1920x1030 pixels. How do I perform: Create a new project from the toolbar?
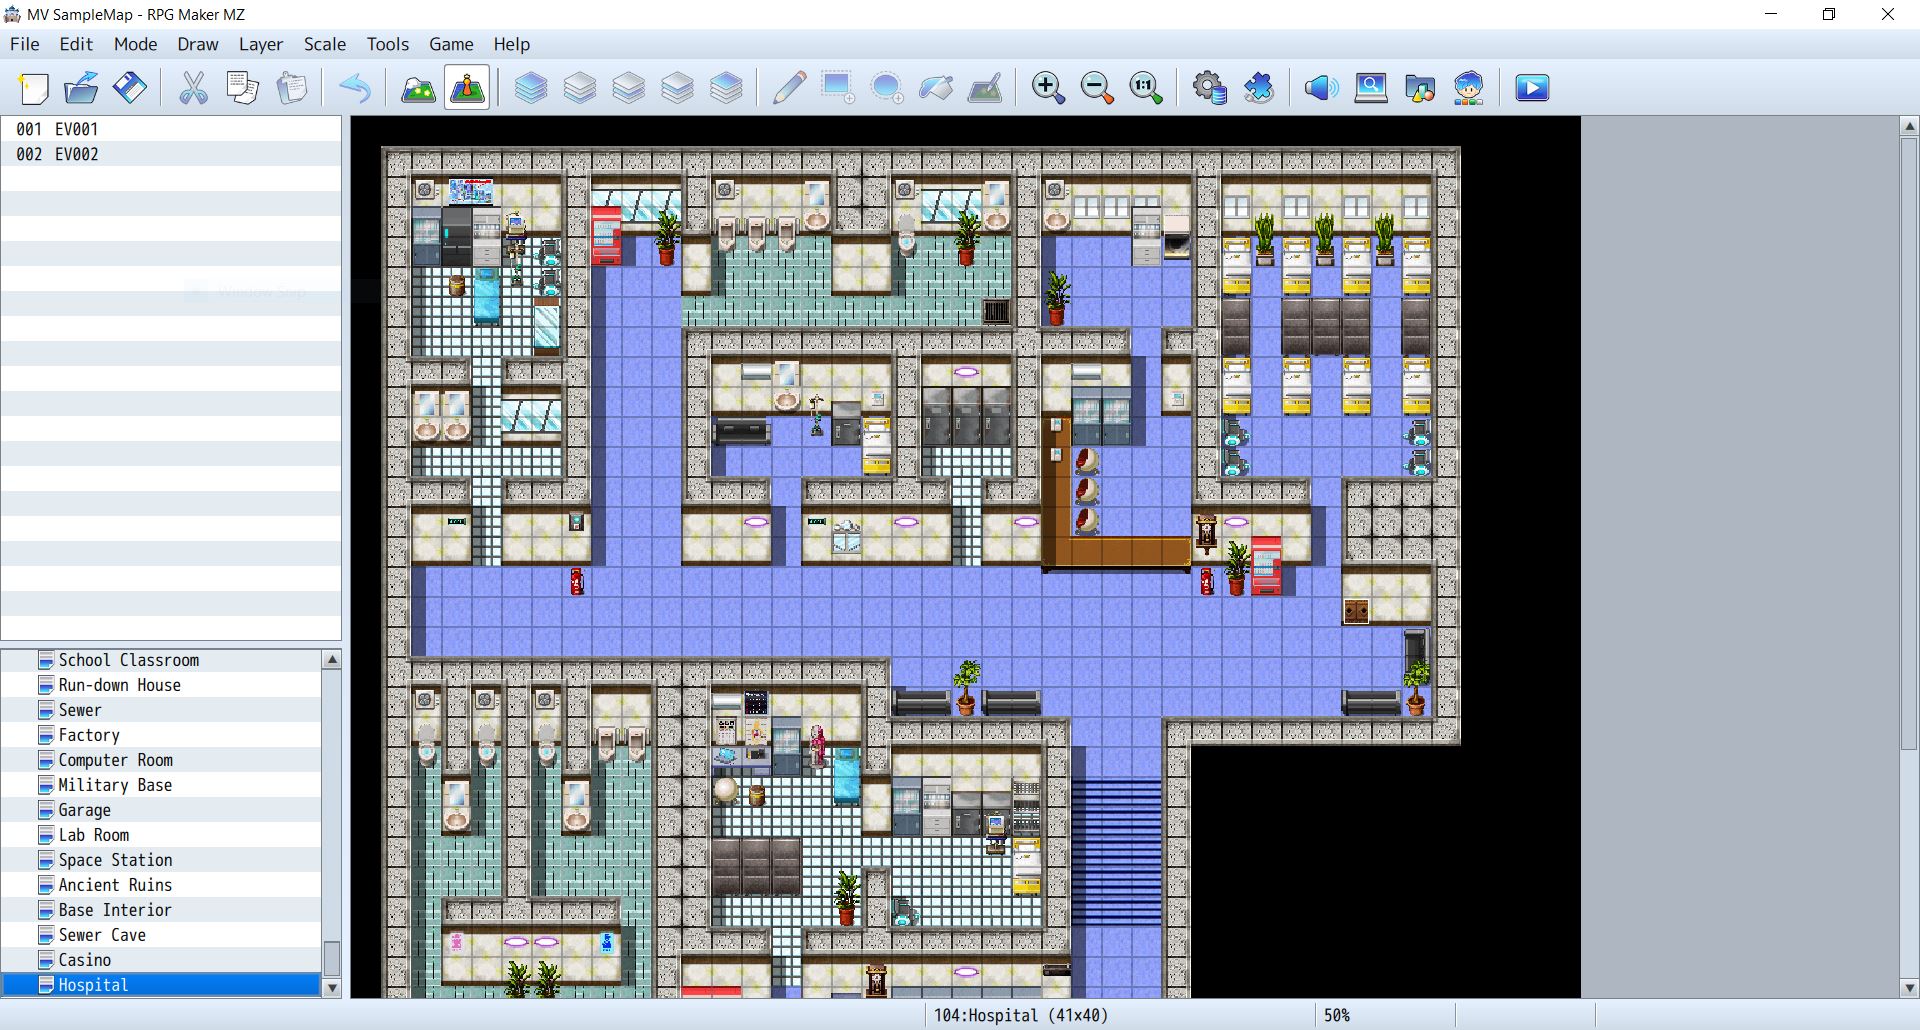33,88
